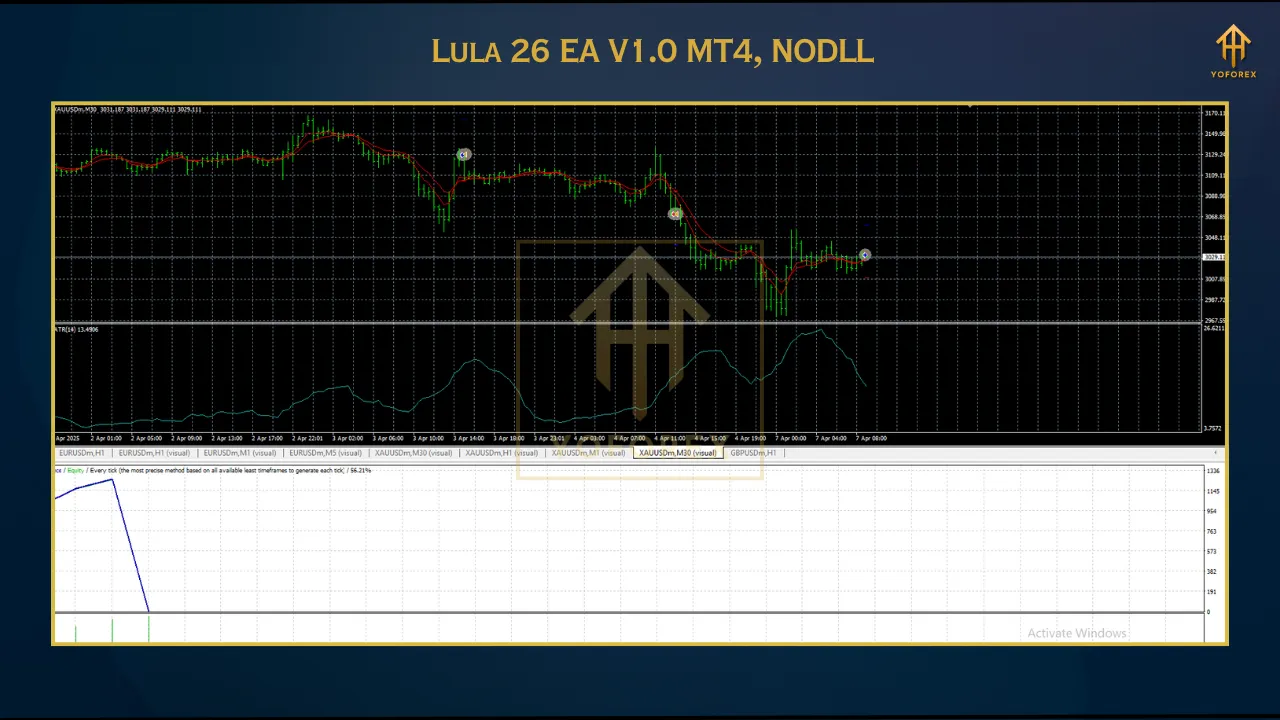Open the EURUSDm,H1 chart tab
Image resolution: width=1280 pixels, height=720 pixels.
click(81, 453)
